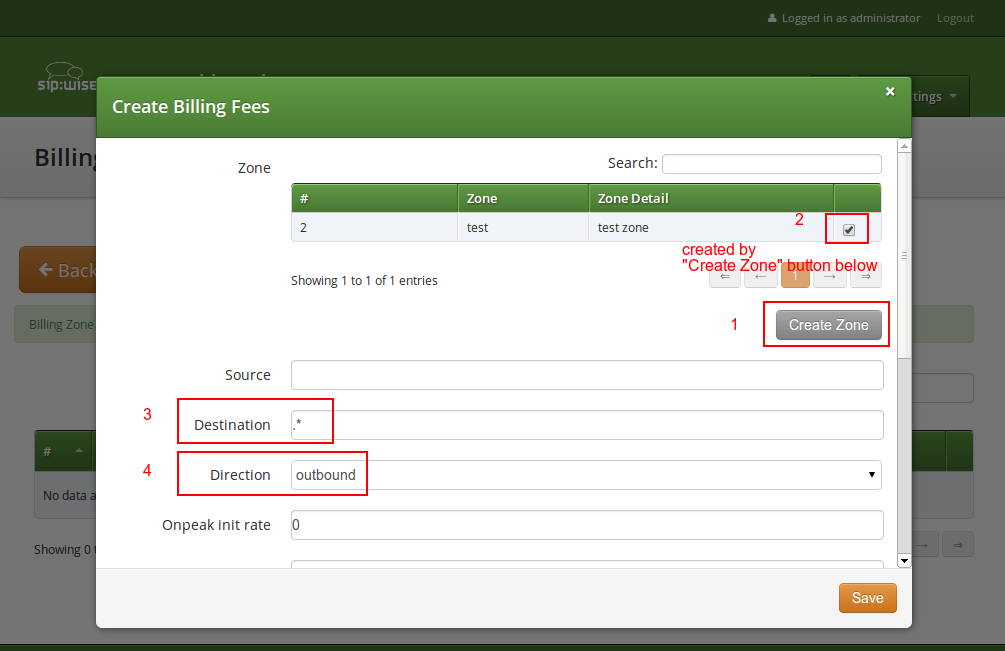The image size is (1005, 651).
Task: Click the next-page arrow under the zone table
Action: point(830,276)
